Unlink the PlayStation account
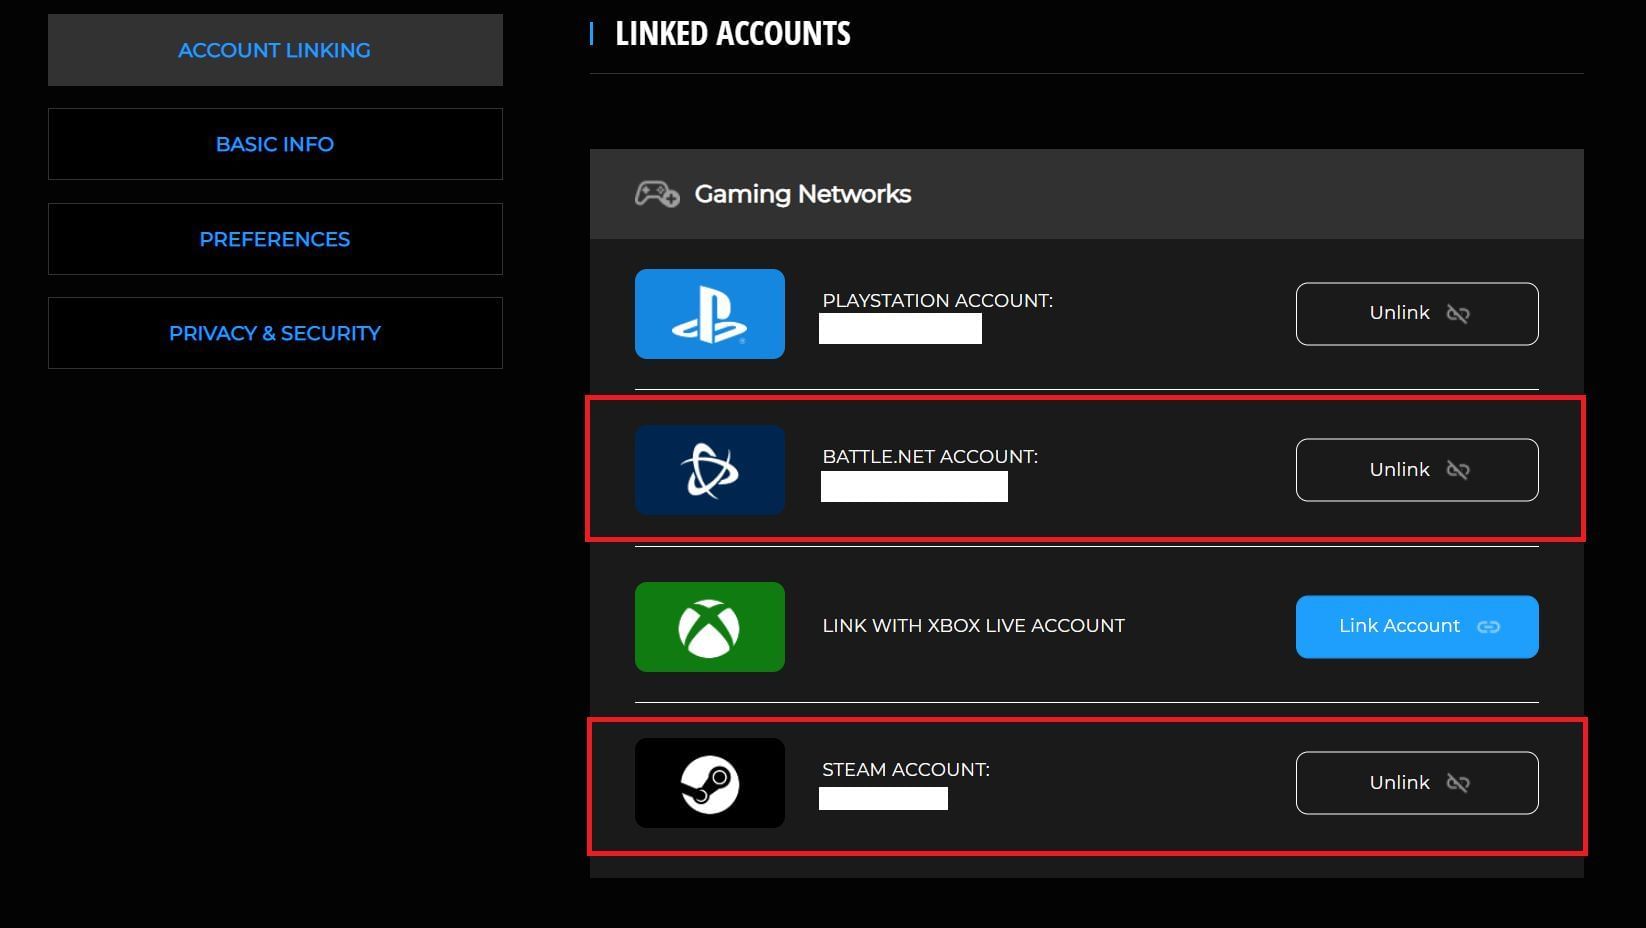1646x928 pixels. tap(1417, 313)
